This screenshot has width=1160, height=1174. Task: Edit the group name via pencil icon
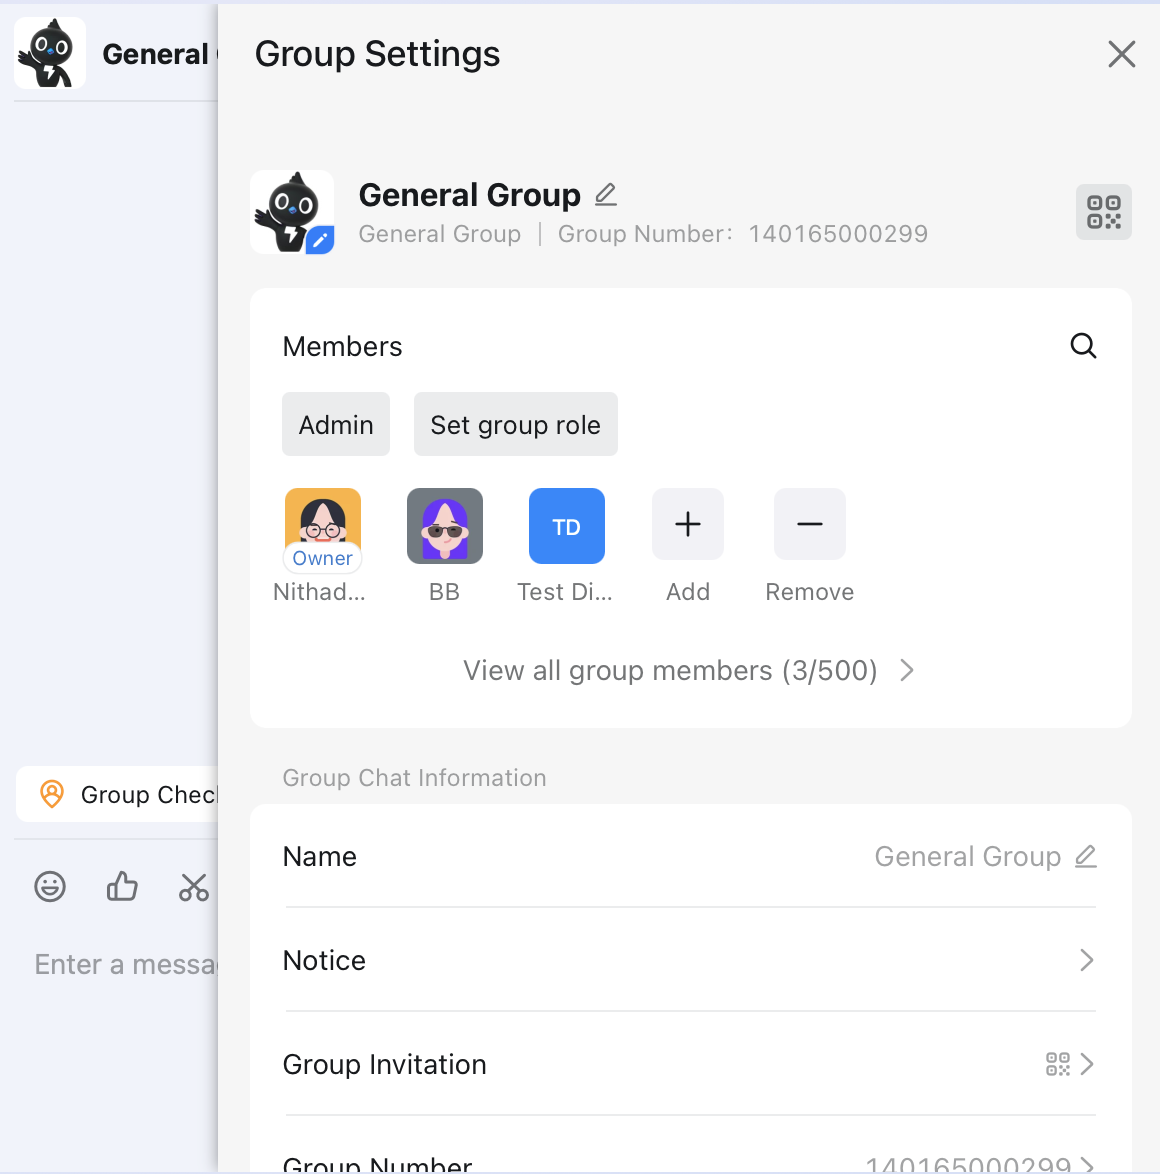click(x=1088, y=856)
